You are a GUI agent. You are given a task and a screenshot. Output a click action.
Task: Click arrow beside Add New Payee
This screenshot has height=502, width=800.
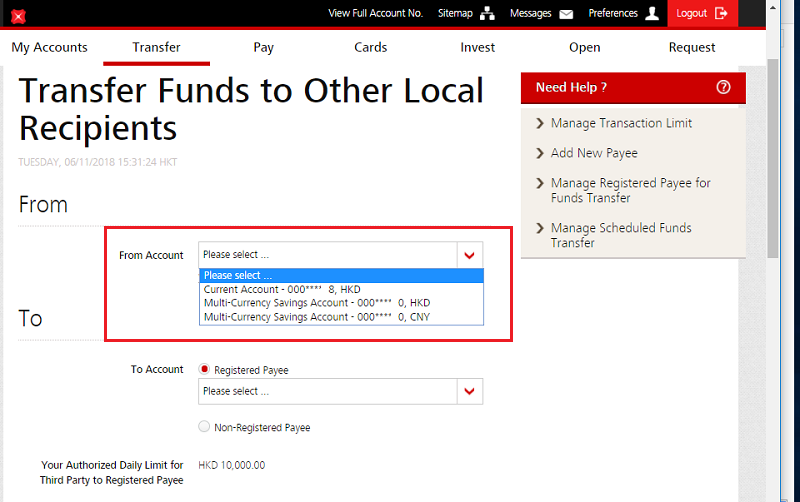pyautogui.click(x=538, y=153)
